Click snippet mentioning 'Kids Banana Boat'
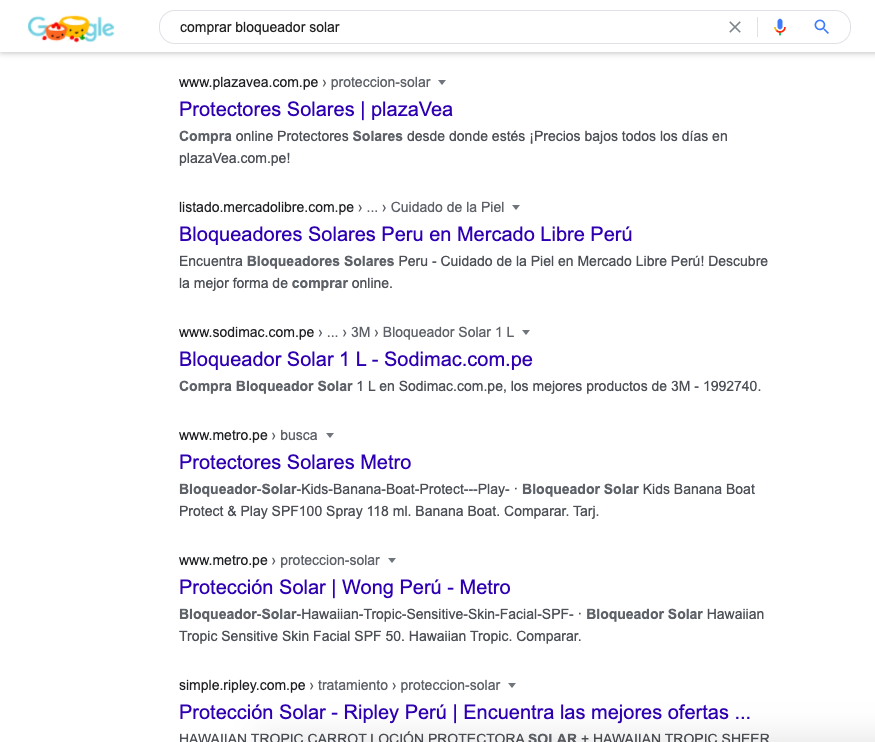875x742 pixels. click(x=467, y=500)
